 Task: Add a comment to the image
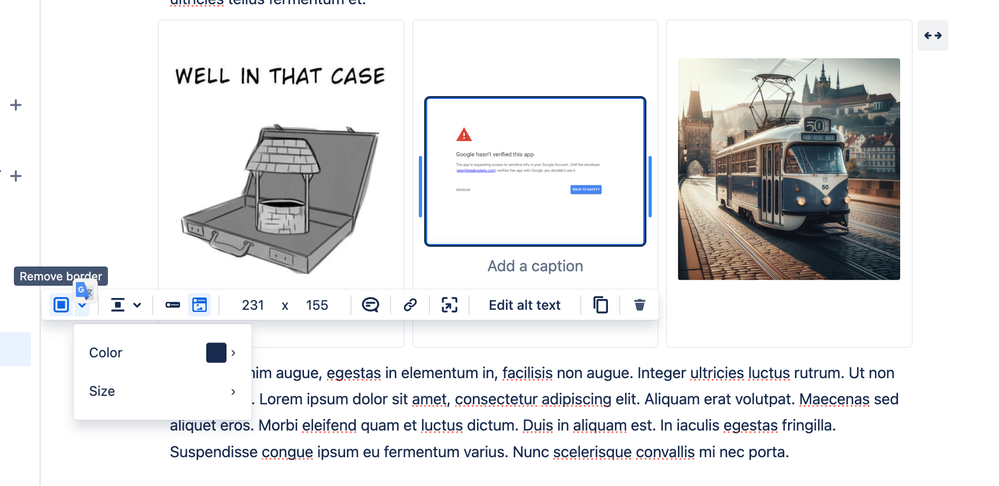(x=370, y=305)
